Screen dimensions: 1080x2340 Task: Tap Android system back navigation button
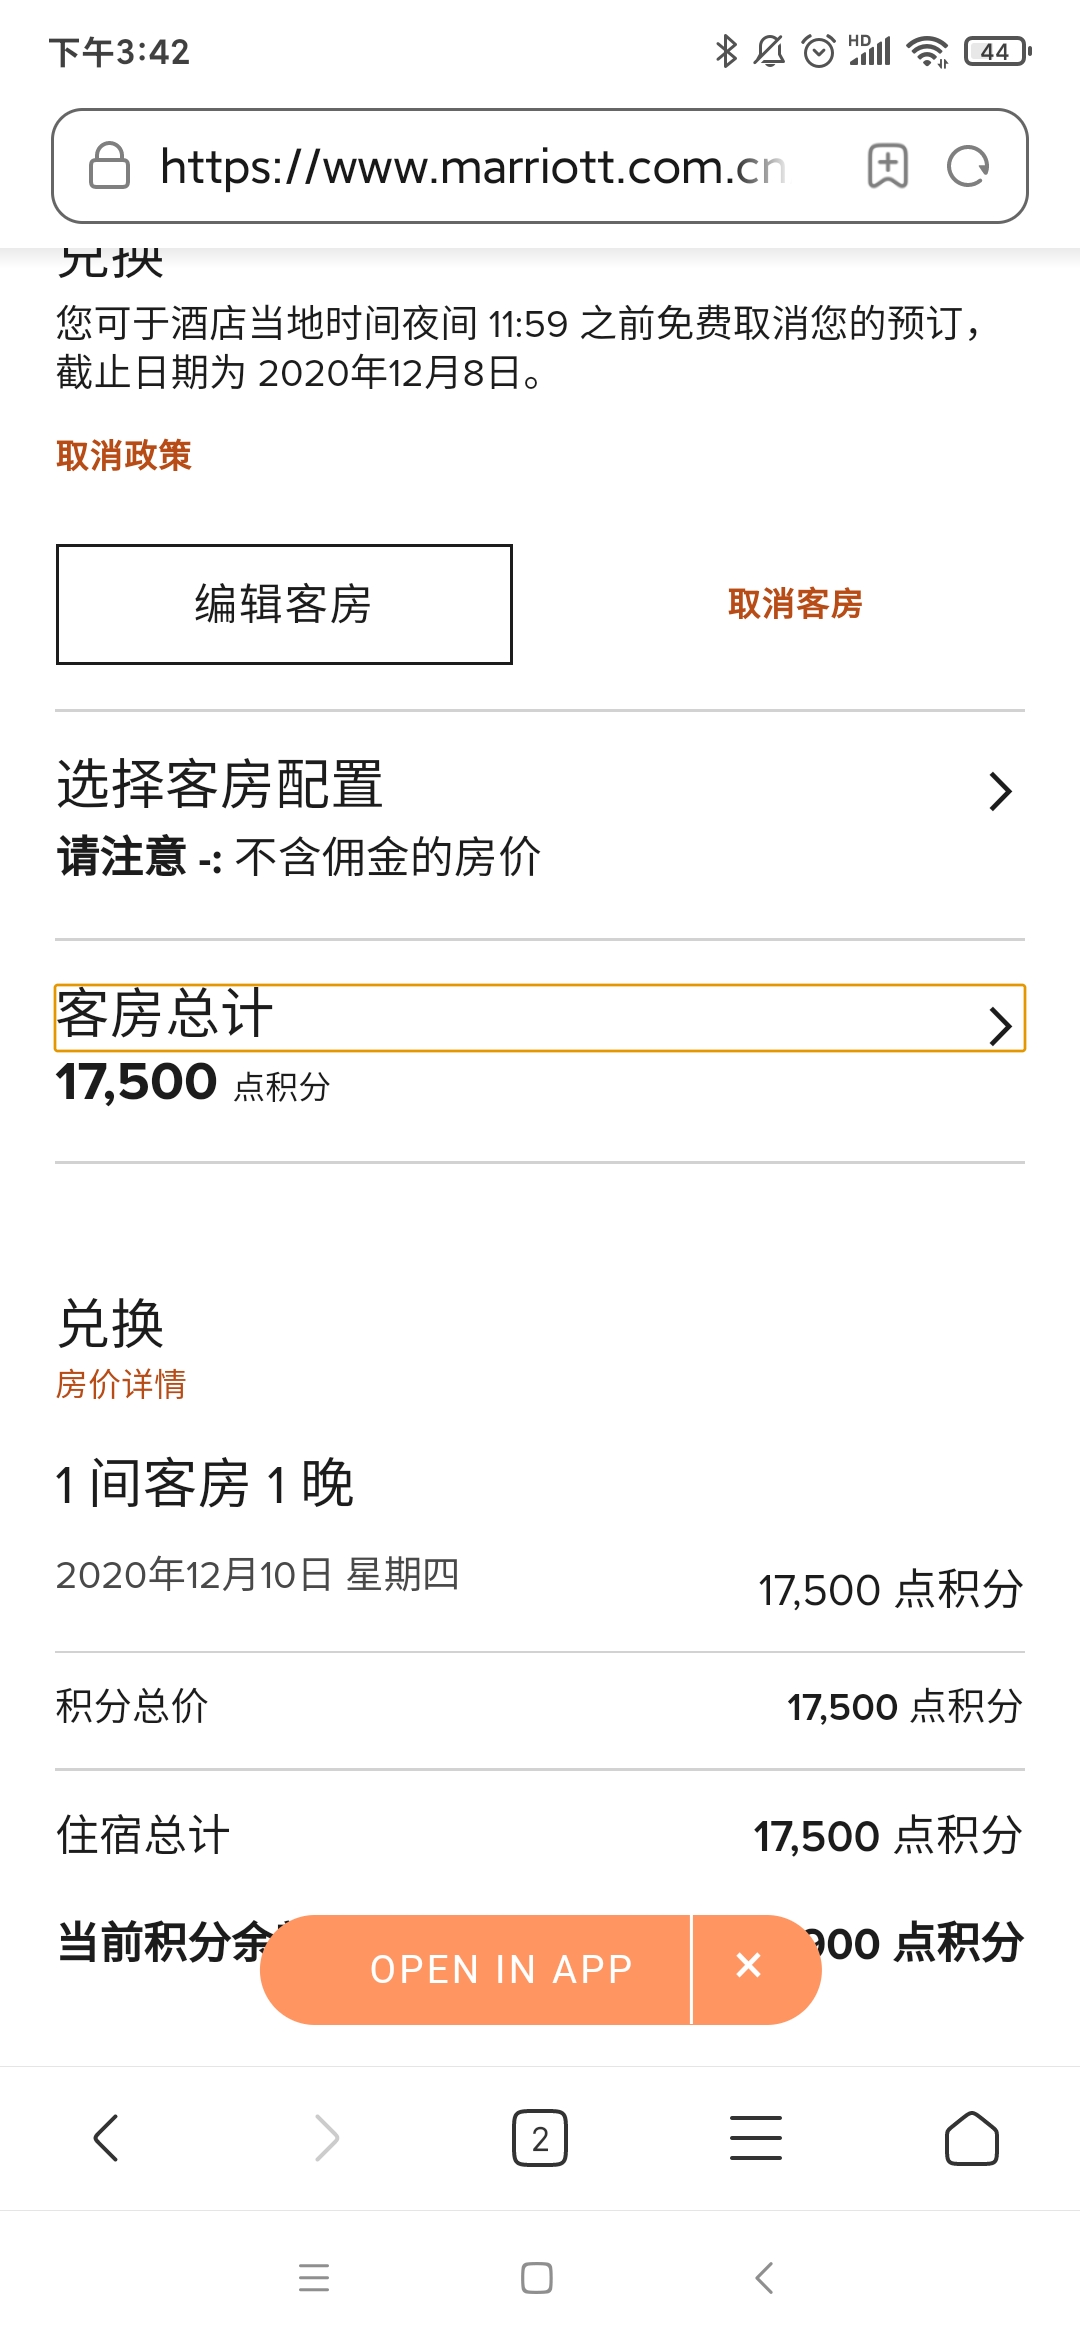pyautogui.click(x=764, y=2277)
